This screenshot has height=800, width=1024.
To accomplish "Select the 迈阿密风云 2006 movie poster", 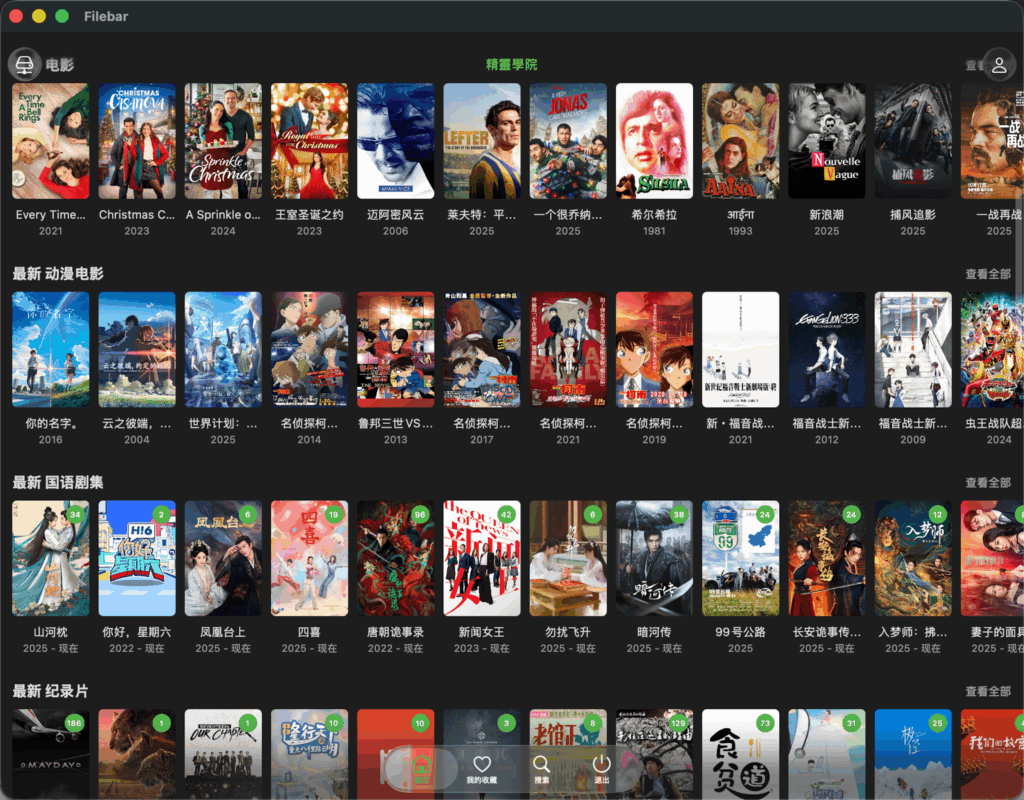I will tap(395, 141).
